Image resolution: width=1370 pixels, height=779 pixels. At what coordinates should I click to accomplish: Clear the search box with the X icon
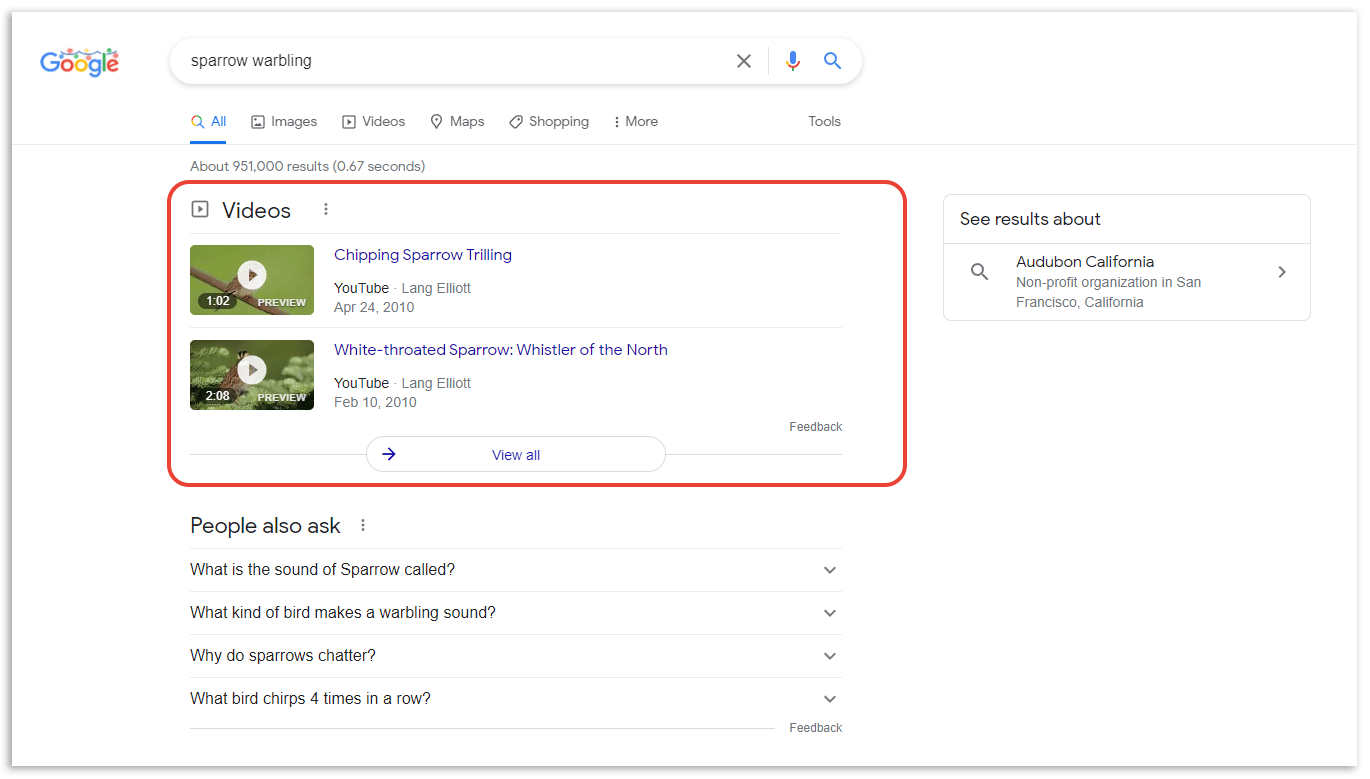[x=744, y=61]
